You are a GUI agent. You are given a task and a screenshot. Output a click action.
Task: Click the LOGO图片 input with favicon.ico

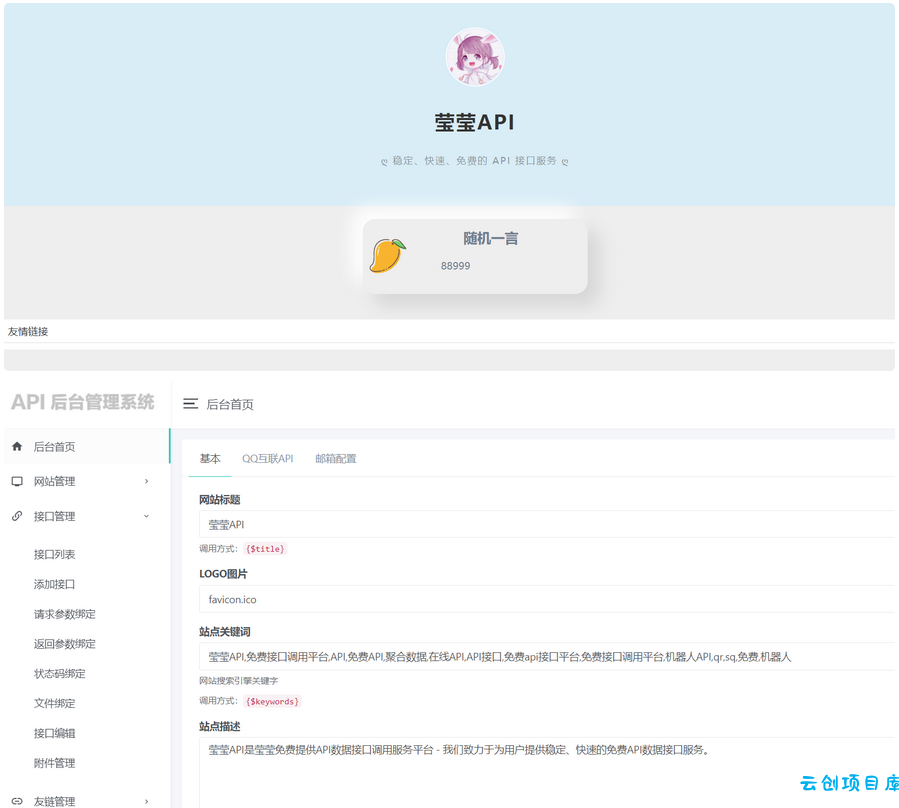pos(547,599)
